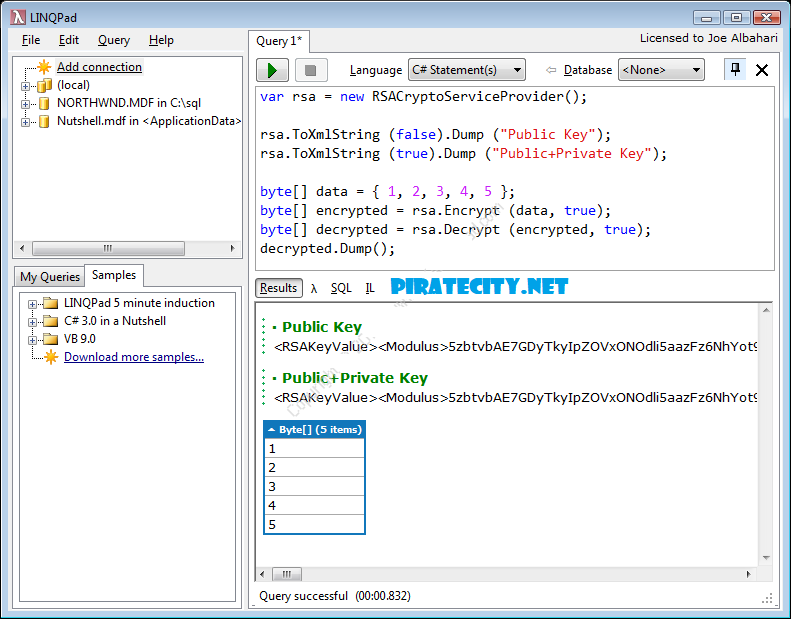791x619 pixels.
Task: Open the Query menu
Action: click(114, 40)
